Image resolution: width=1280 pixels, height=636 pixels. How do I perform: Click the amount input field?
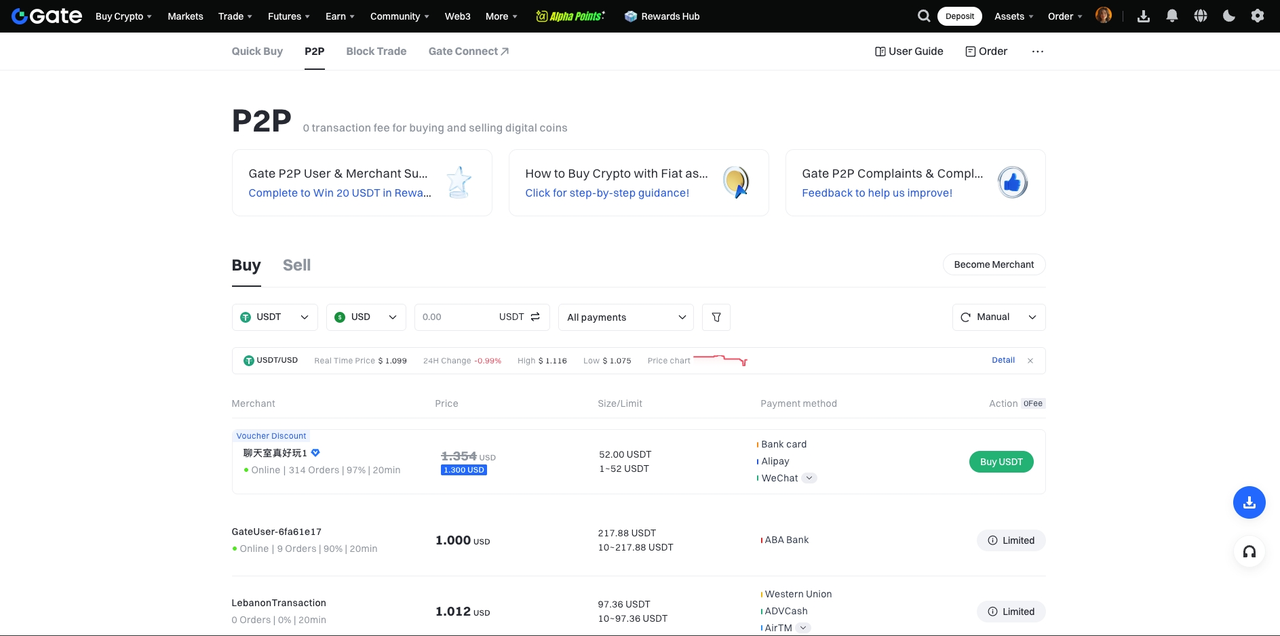pos(455,317)
